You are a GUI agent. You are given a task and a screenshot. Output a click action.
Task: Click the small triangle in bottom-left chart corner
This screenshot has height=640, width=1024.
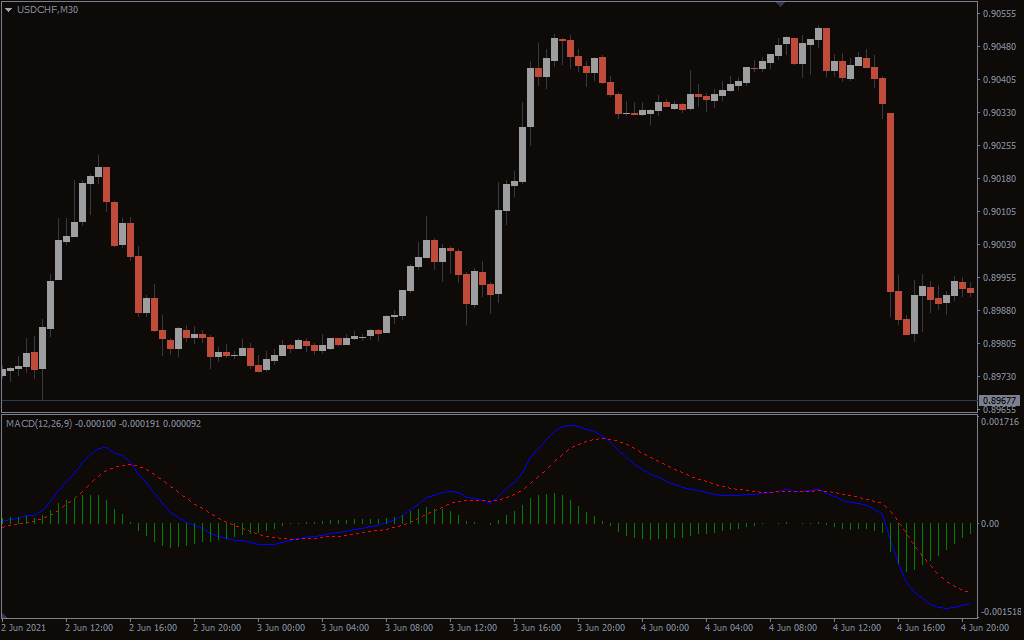(x=4, y=613)
